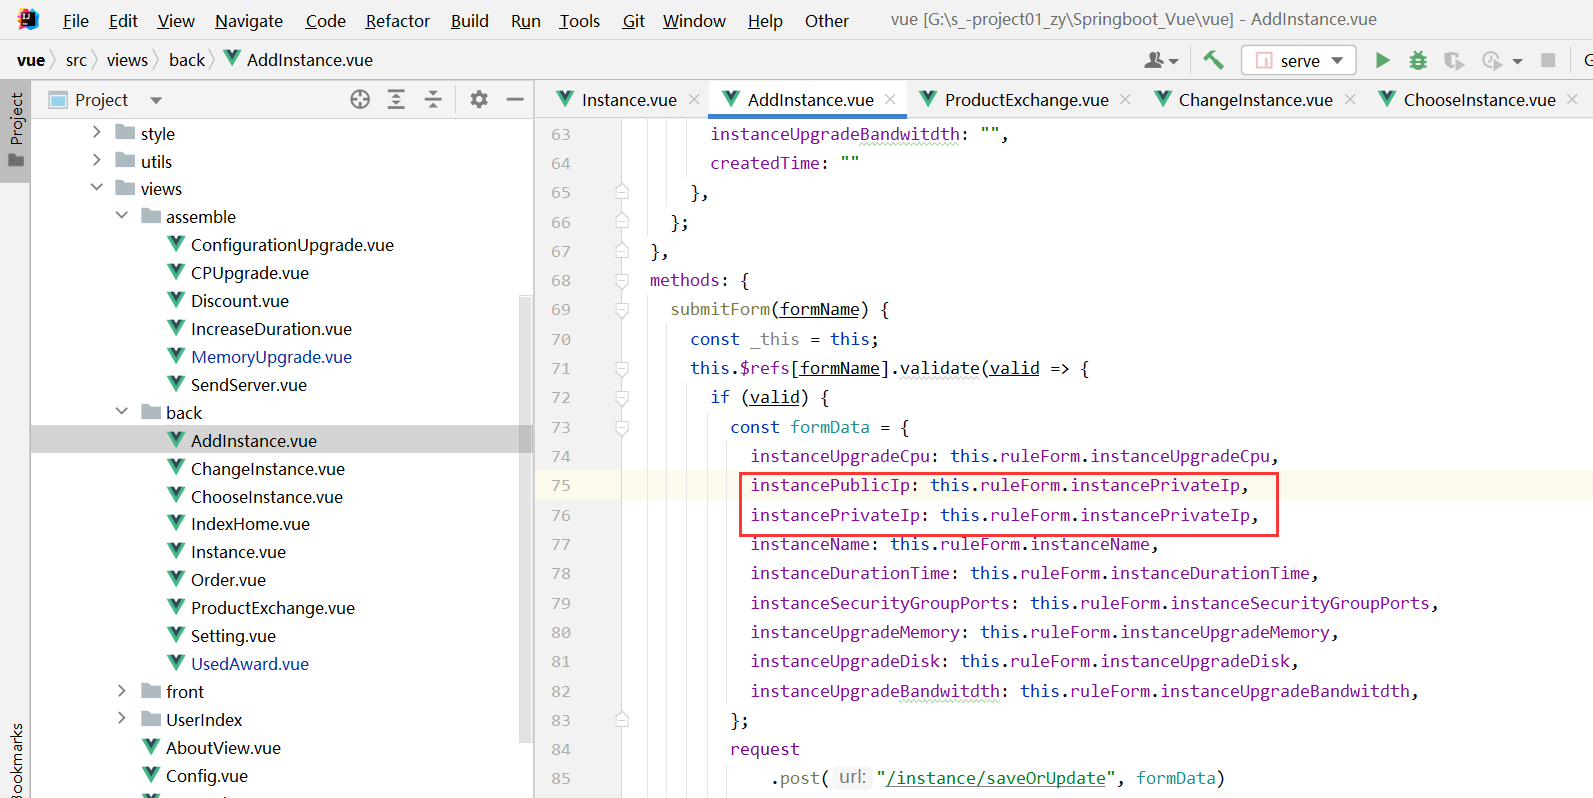
Task: Collapse the assemble folder
Action: pos(122,216)
